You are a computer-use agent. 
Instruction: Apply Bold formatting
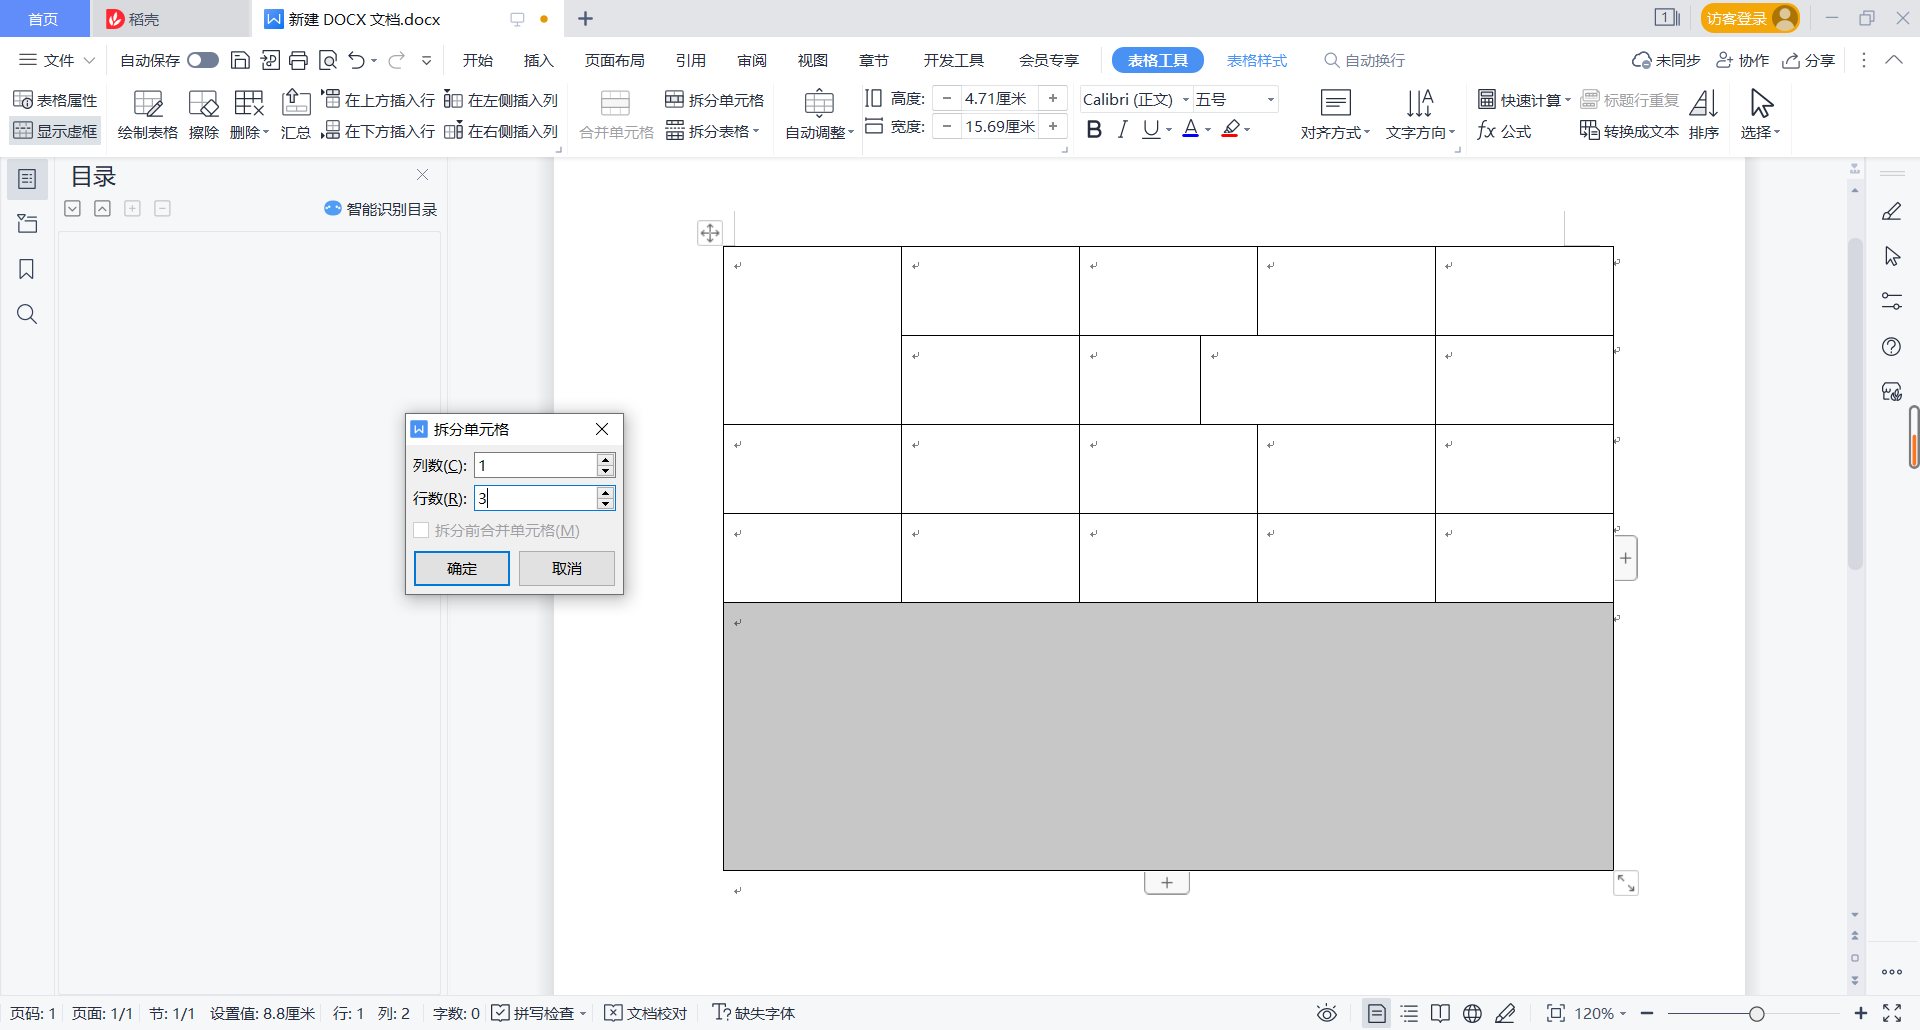1094,129
